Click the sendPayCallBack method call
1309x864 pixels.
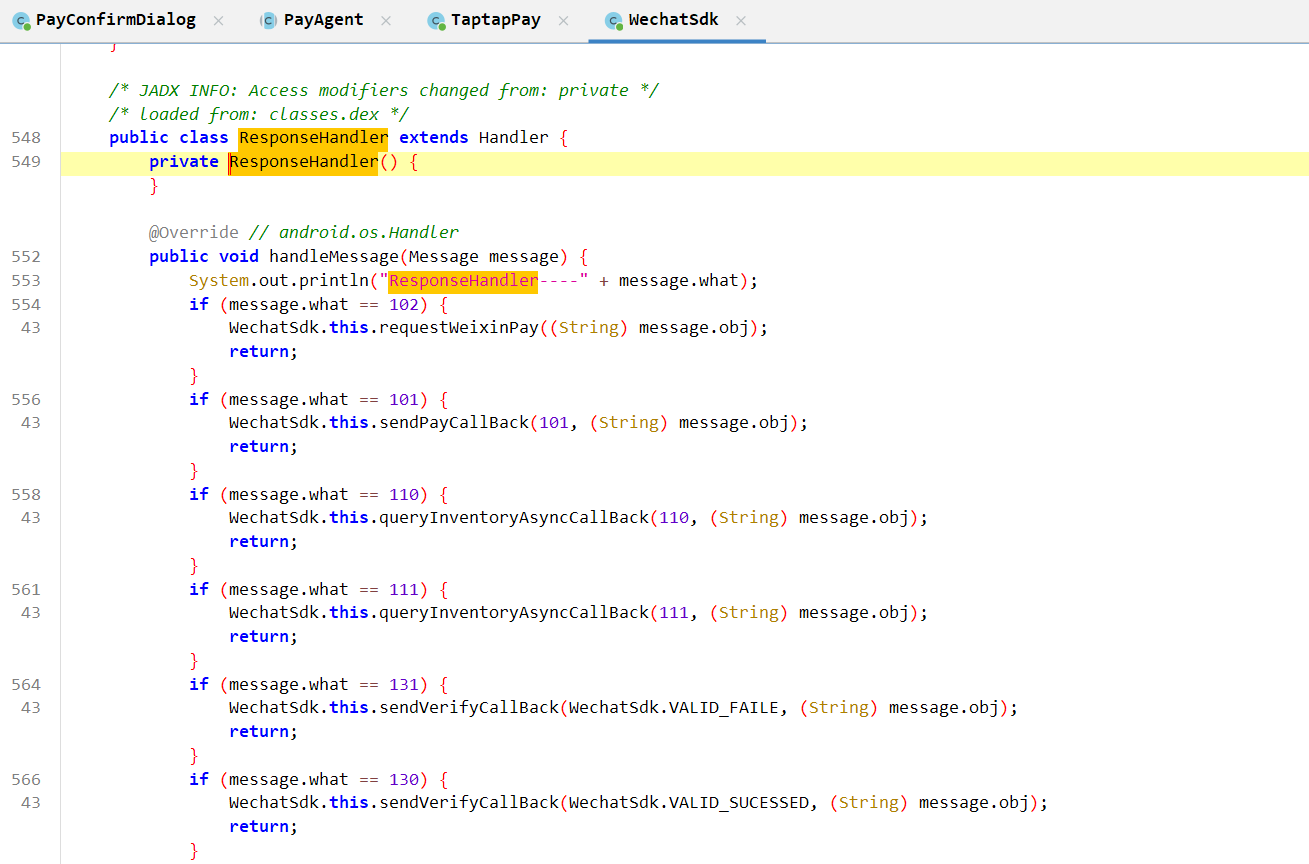pos(453,423)
